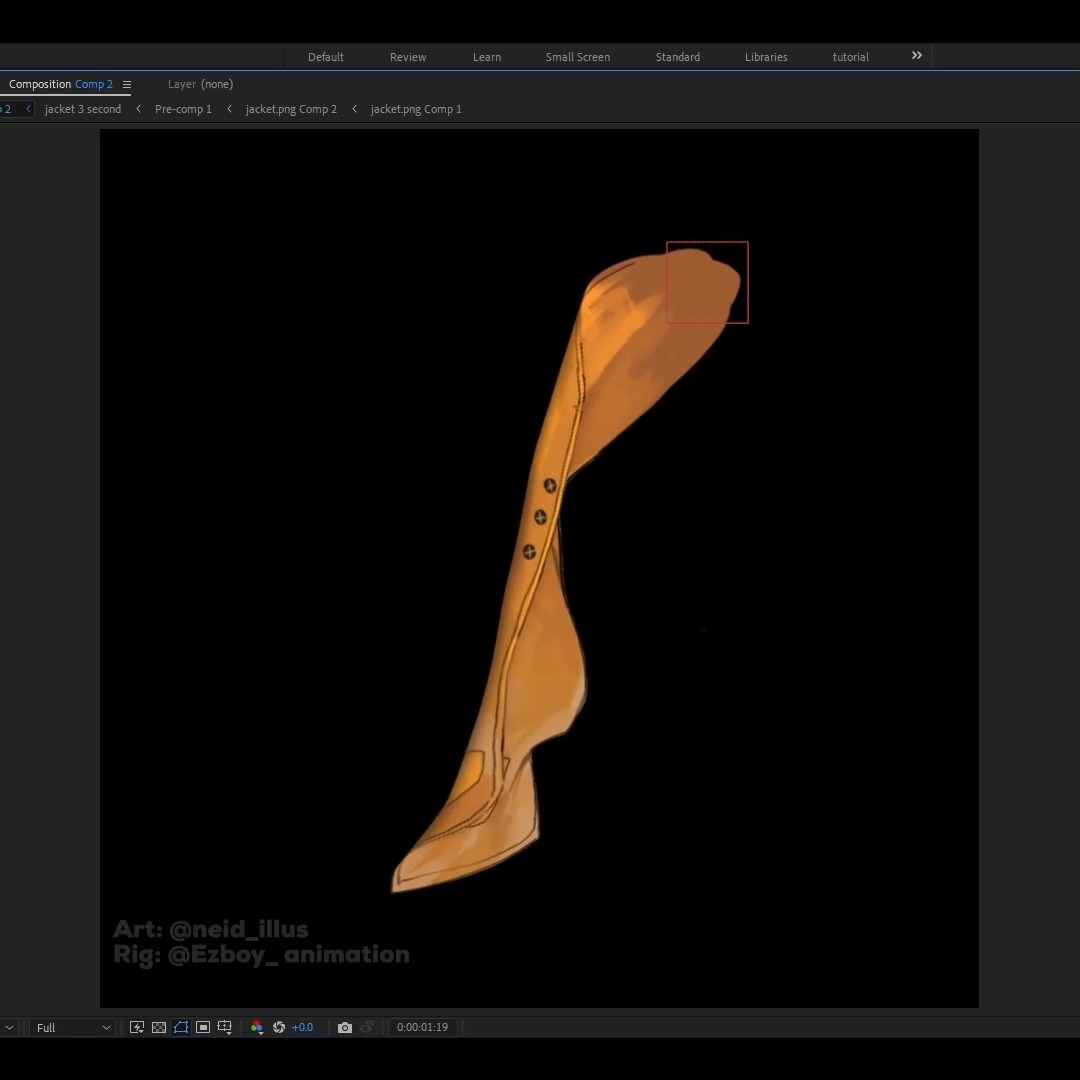Expand the workspace overflow double-chevron
This screenshot has width=1080, height=1080.
click(x=917, y=55)
